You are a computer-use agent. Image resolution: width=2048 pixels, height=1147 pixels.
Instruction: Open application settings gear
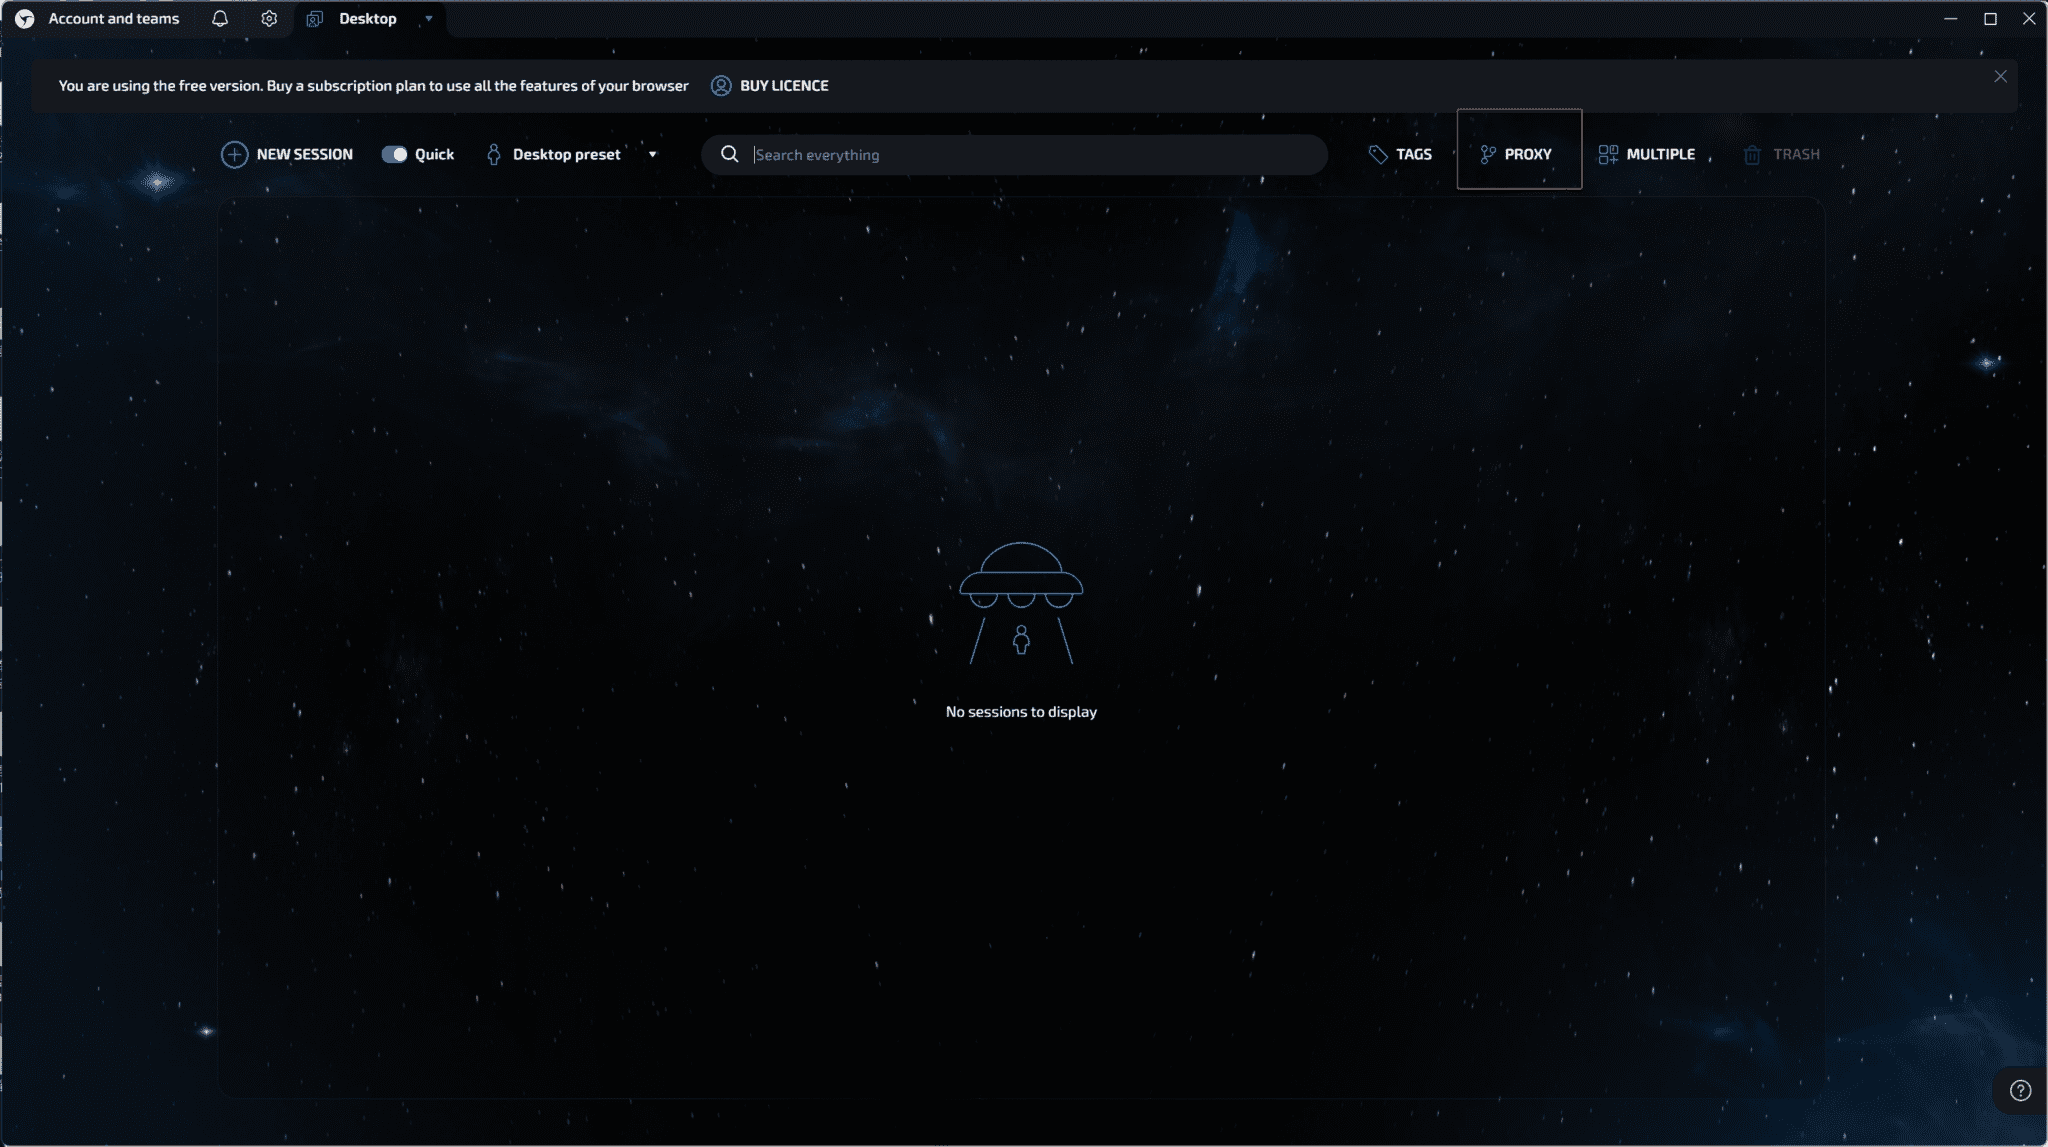[x=269, y=18]
